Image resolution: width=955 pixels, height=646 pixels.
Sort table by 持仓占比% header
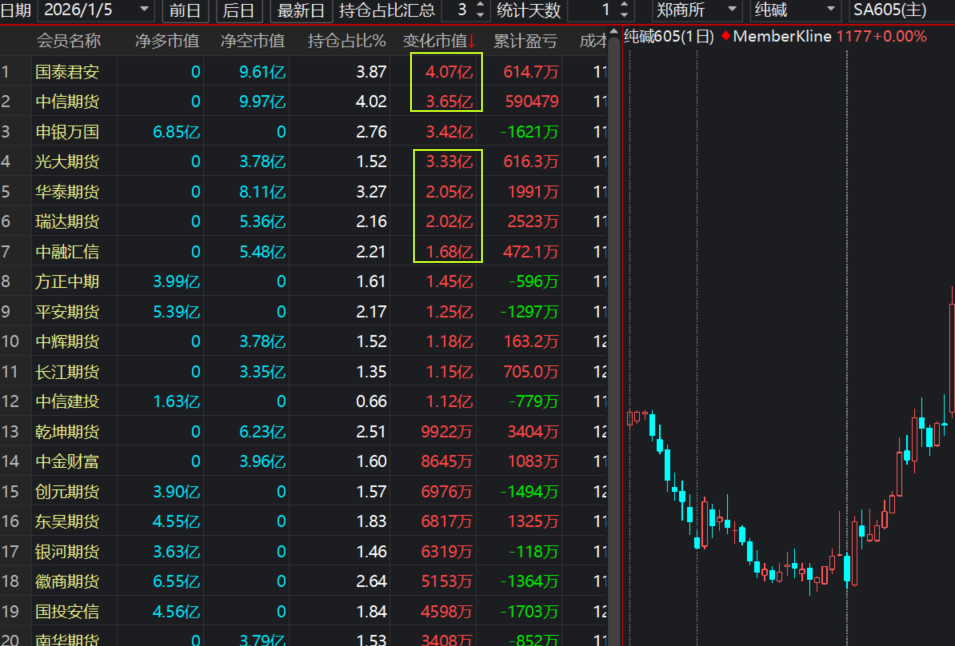(346, 41)
